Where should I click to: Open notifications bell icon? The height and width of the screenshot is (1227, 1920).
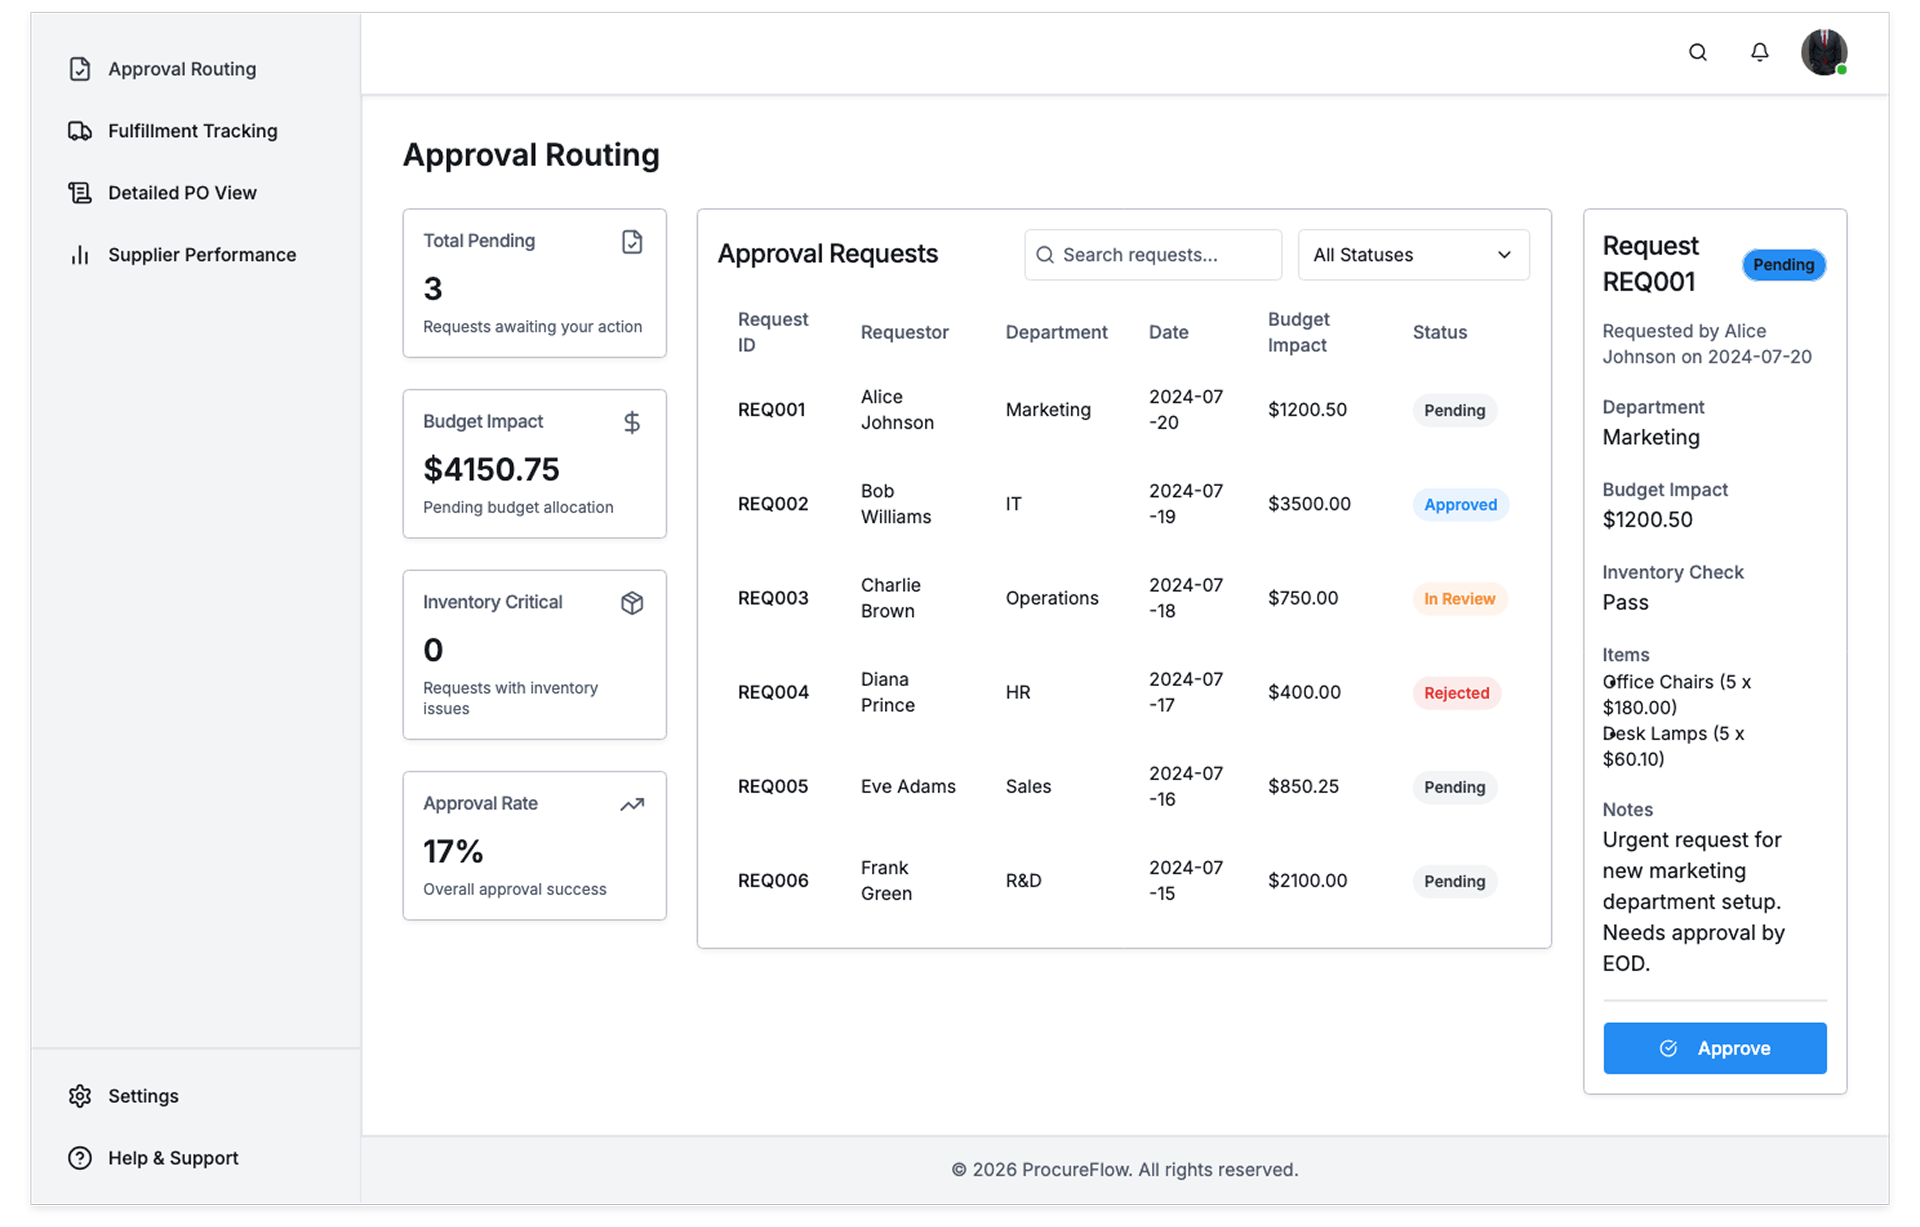tap(1759, 52)
